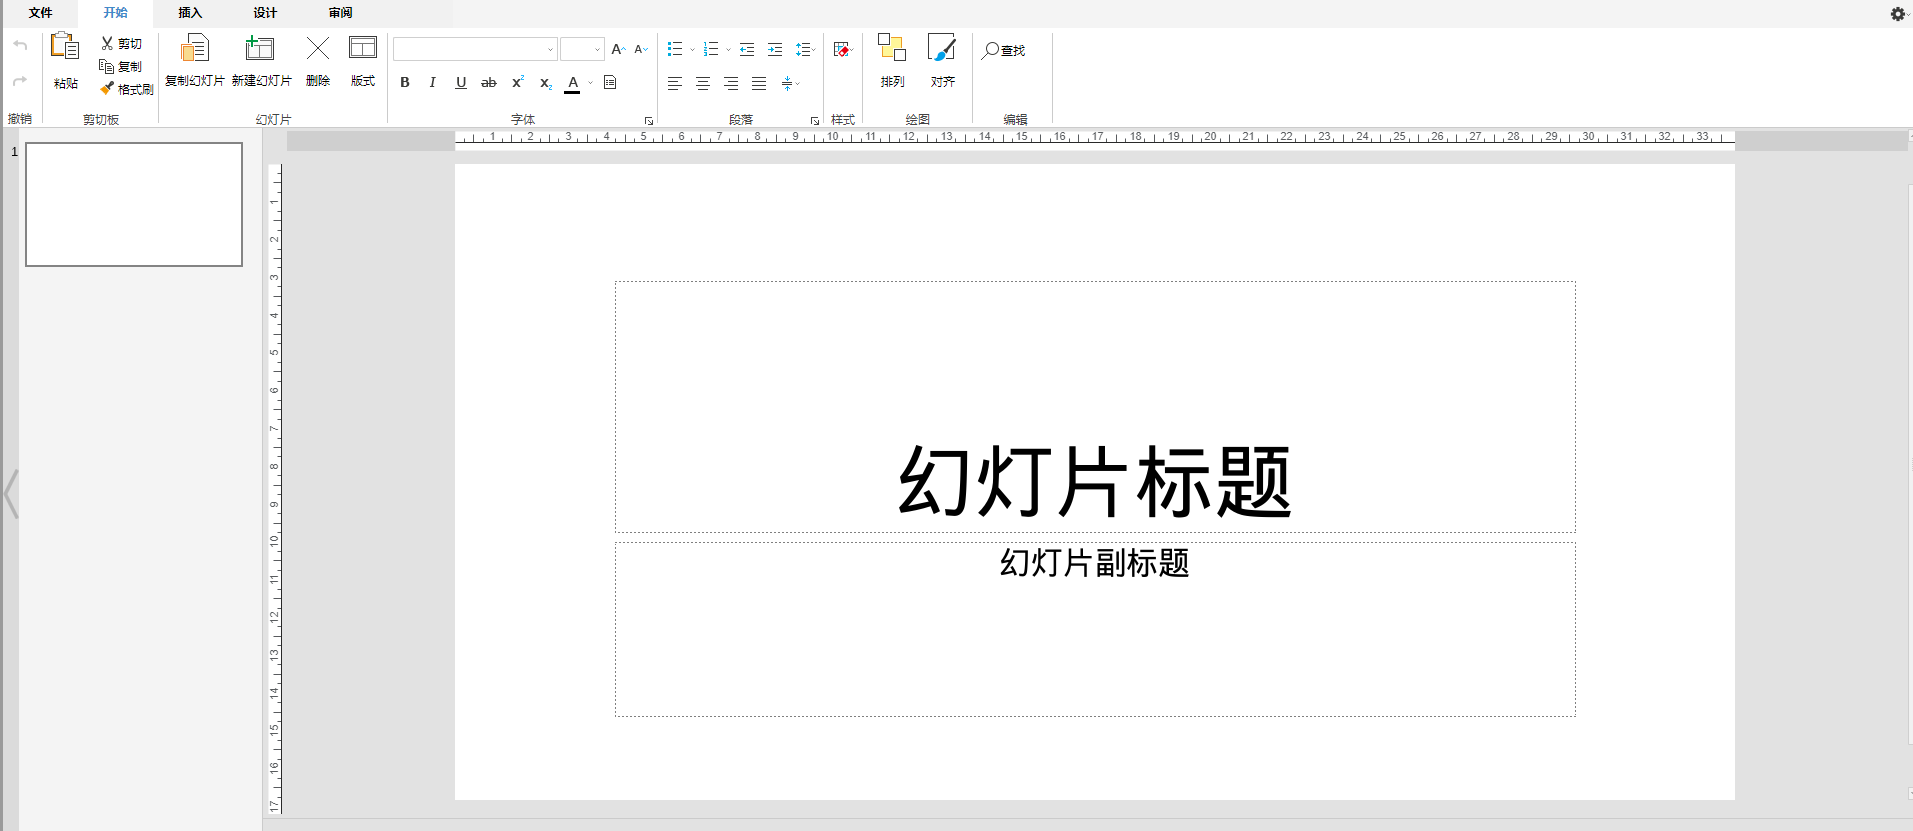
Task: Align text left
Action: pos(675,83)
